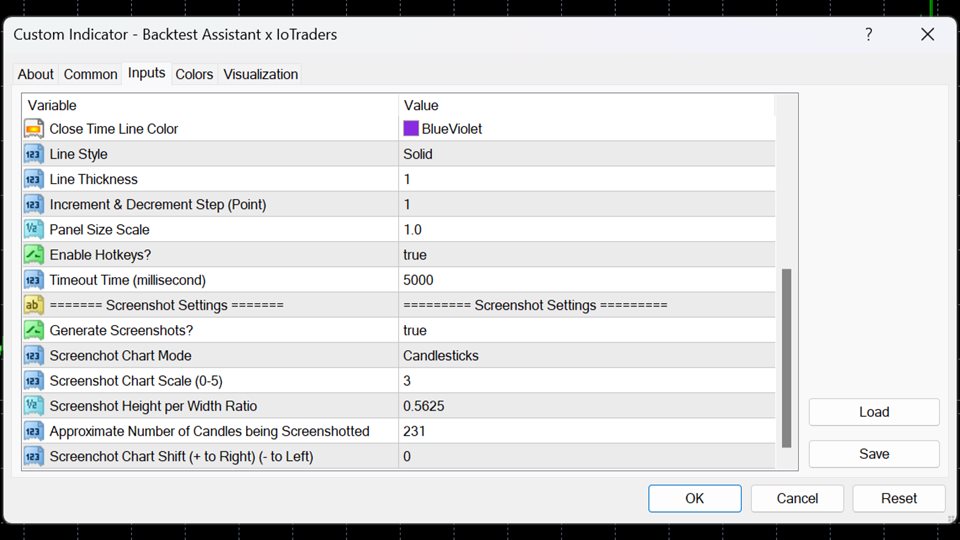Click the string icon on Screenshot Settings separator row

[x=34, y=305]
